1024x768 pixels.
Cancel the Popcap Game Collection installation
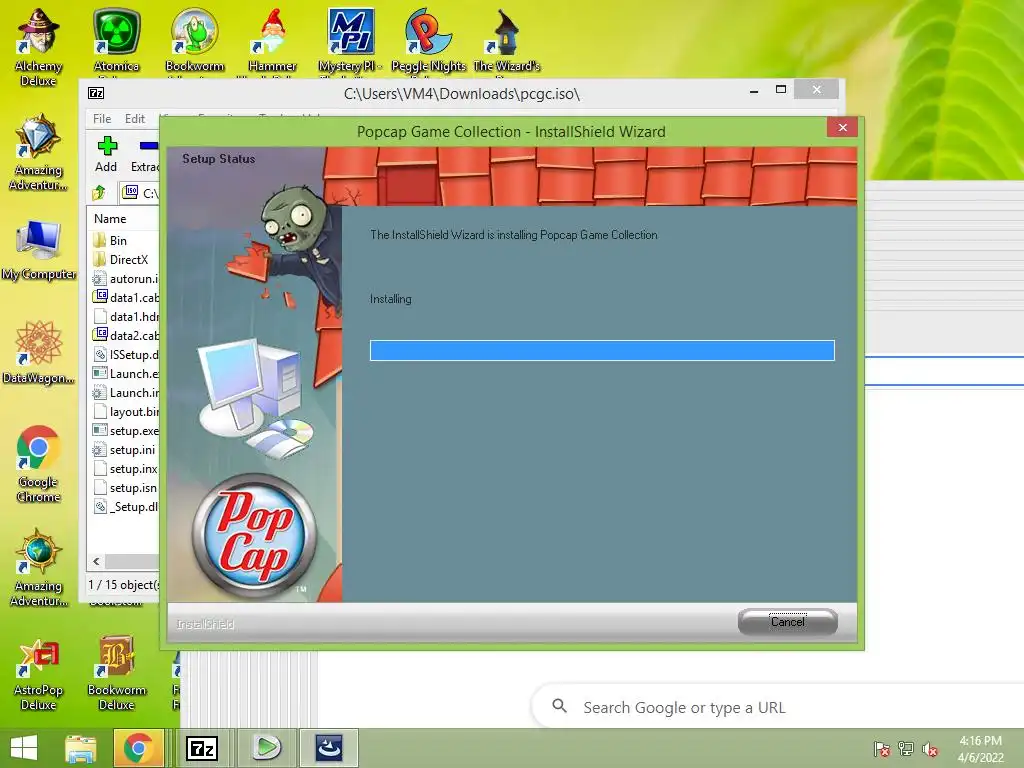click(x=788, y=622)
